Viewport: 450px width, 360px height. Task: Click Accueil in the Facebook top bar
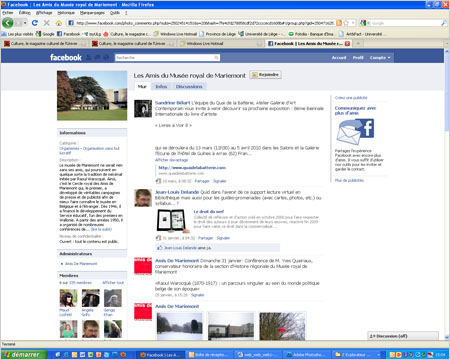coord(339,58)
